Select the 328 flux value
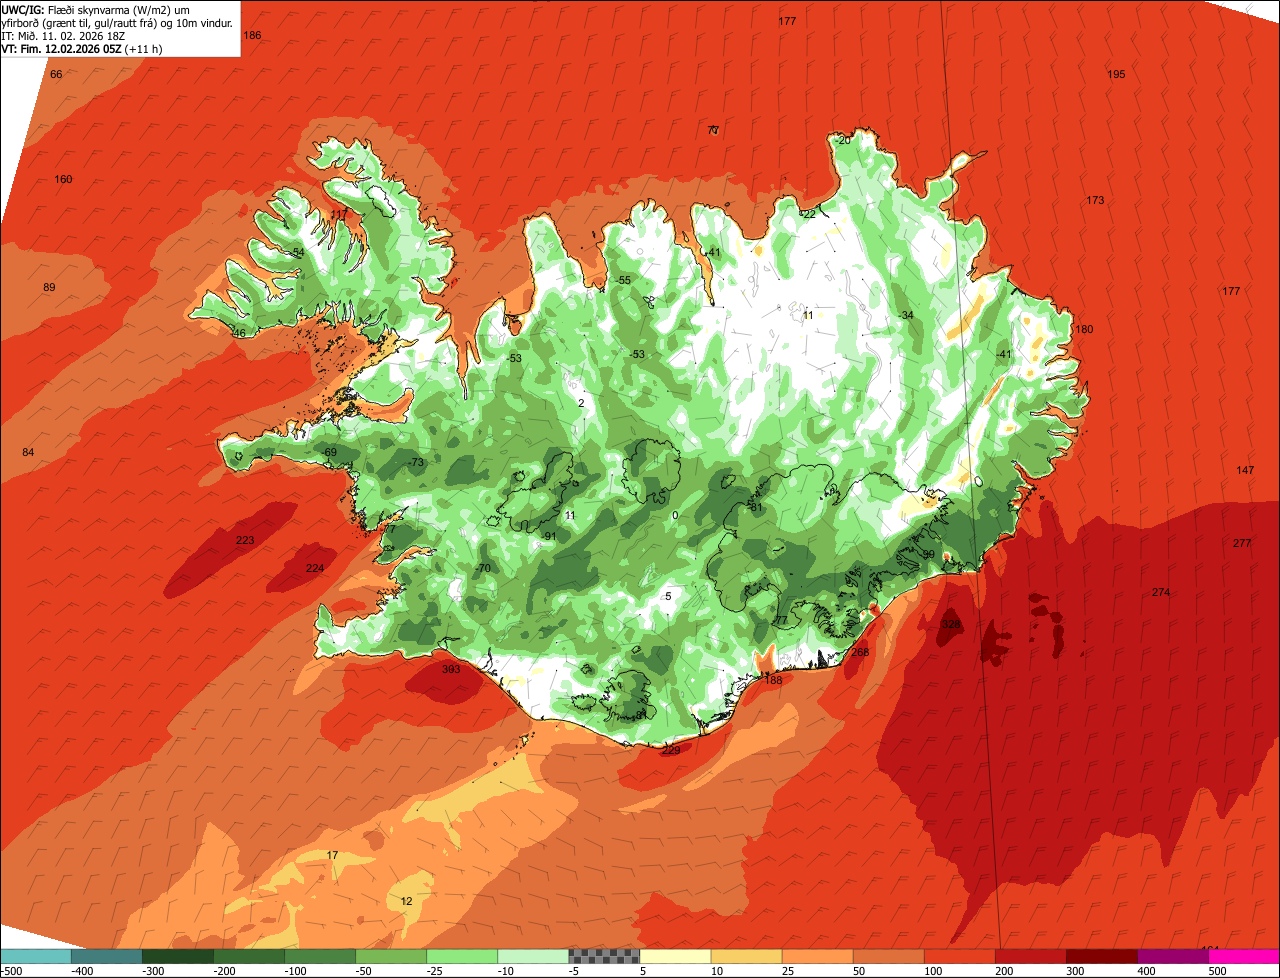Screen dimensions: 1280x978 pyautogui.click(x=950, y=624)
